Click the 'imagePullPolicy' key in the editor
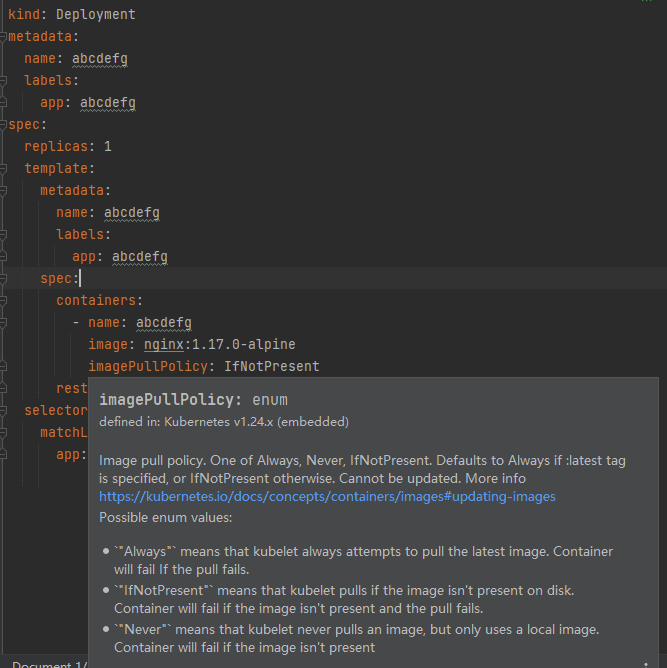 [148, 366]
